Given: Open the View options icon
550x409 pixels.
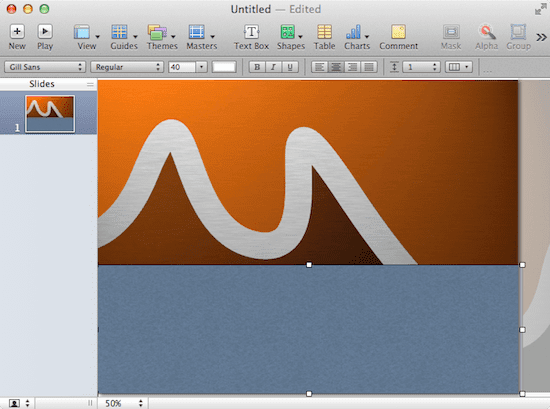Looking at the screenshot, I should tap(82, 32).
